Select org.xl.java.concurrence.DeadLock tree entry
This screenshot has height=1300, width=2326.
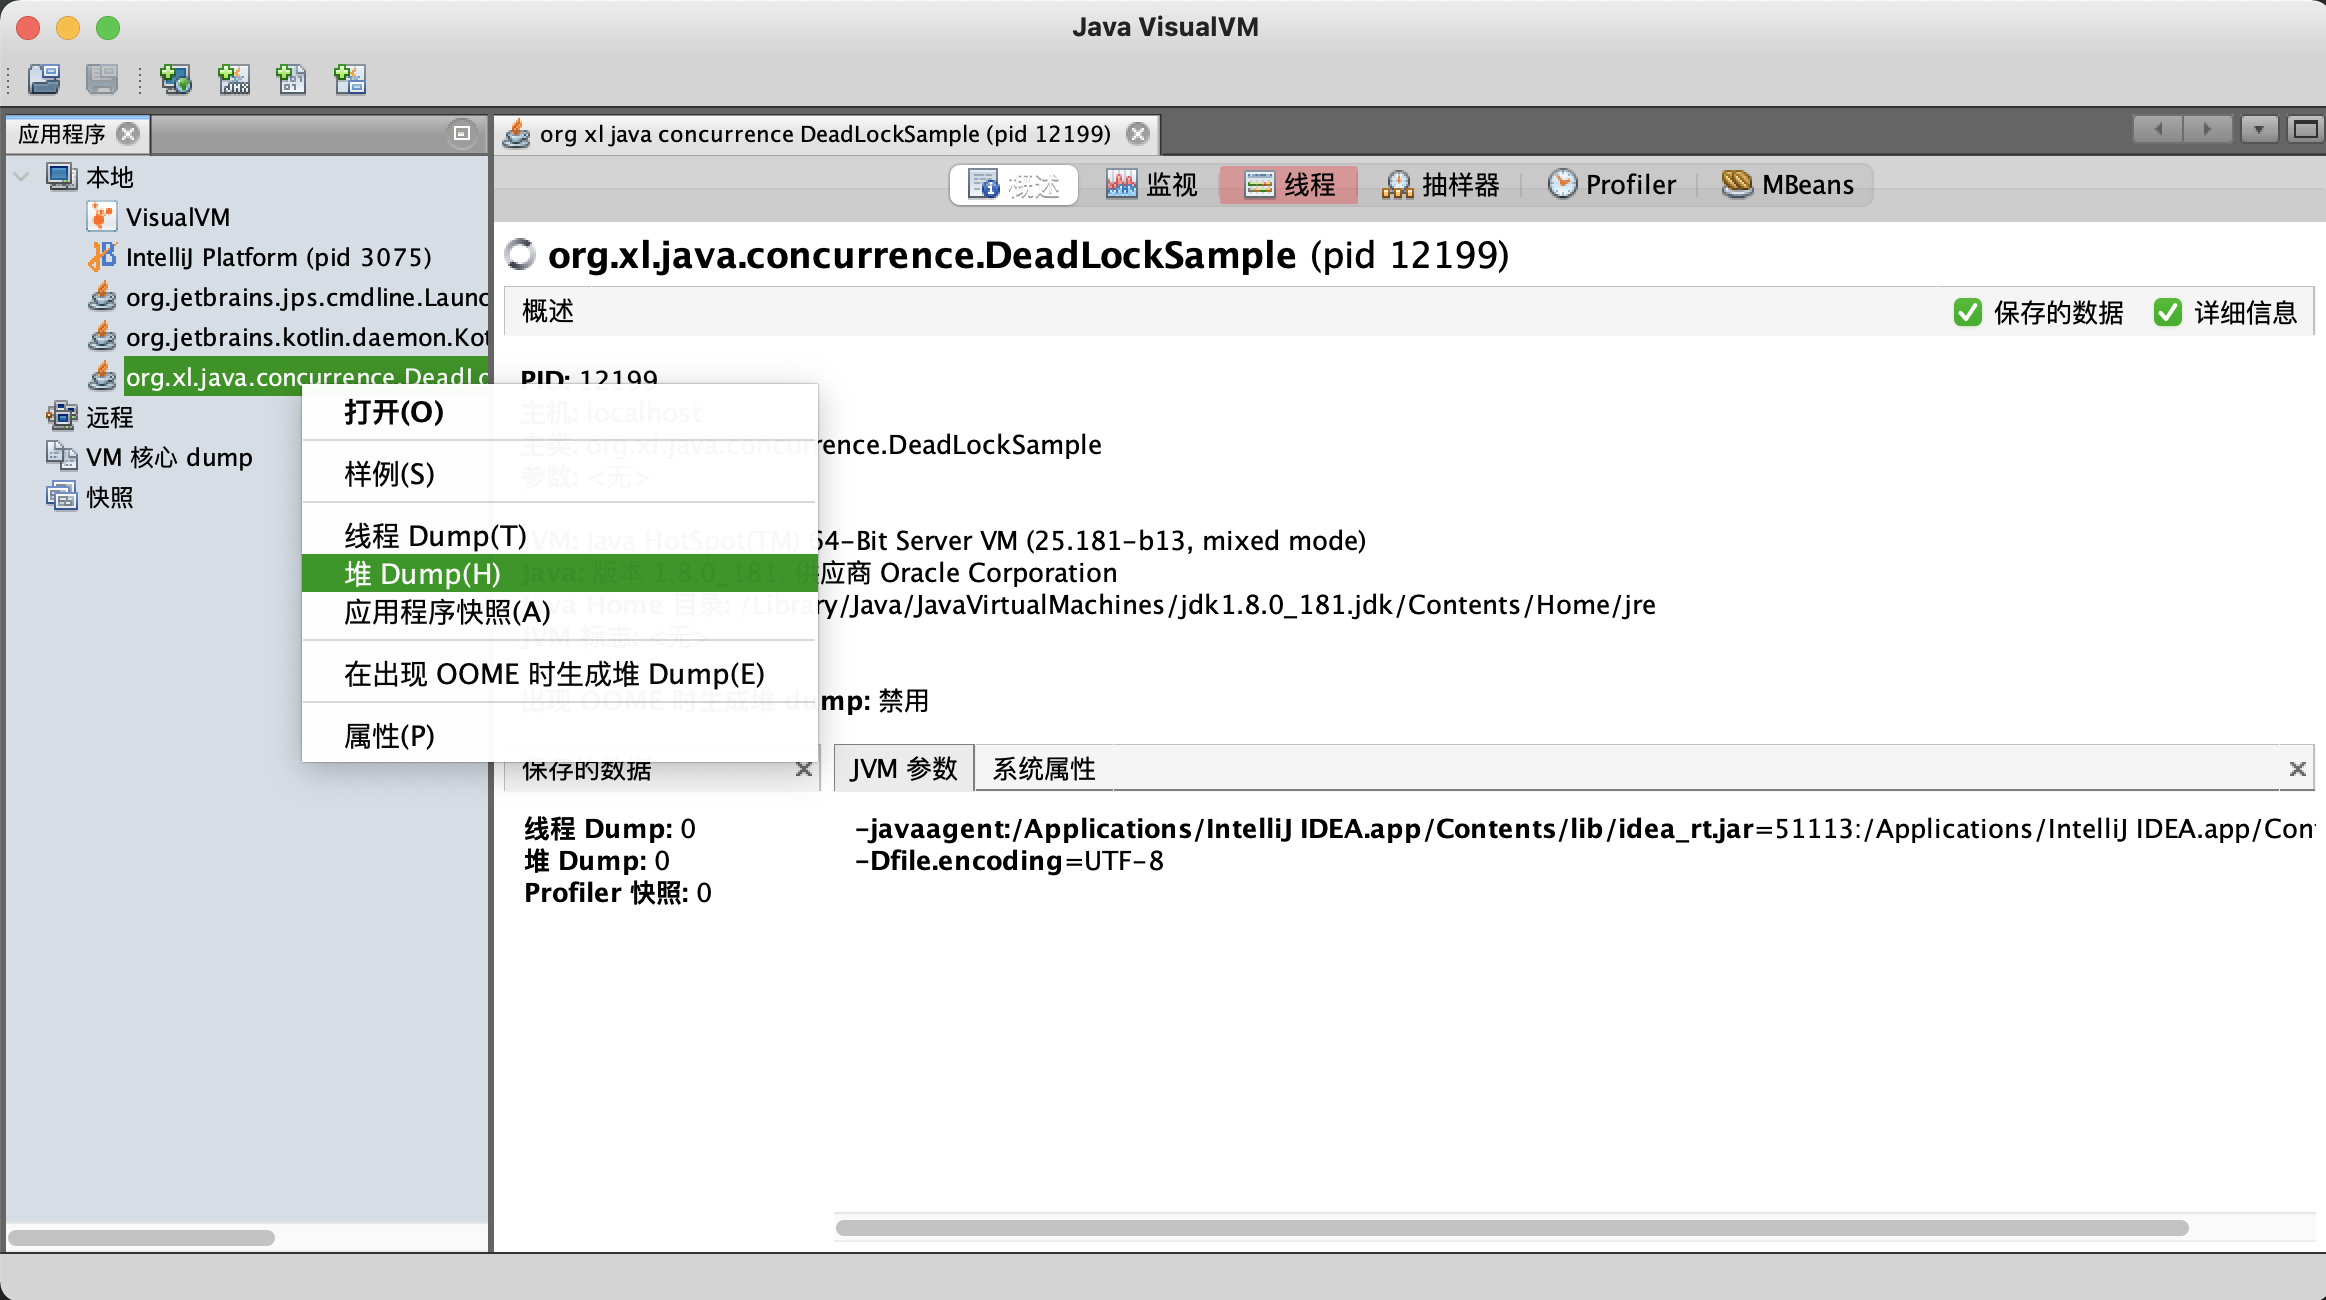point(306,376)
